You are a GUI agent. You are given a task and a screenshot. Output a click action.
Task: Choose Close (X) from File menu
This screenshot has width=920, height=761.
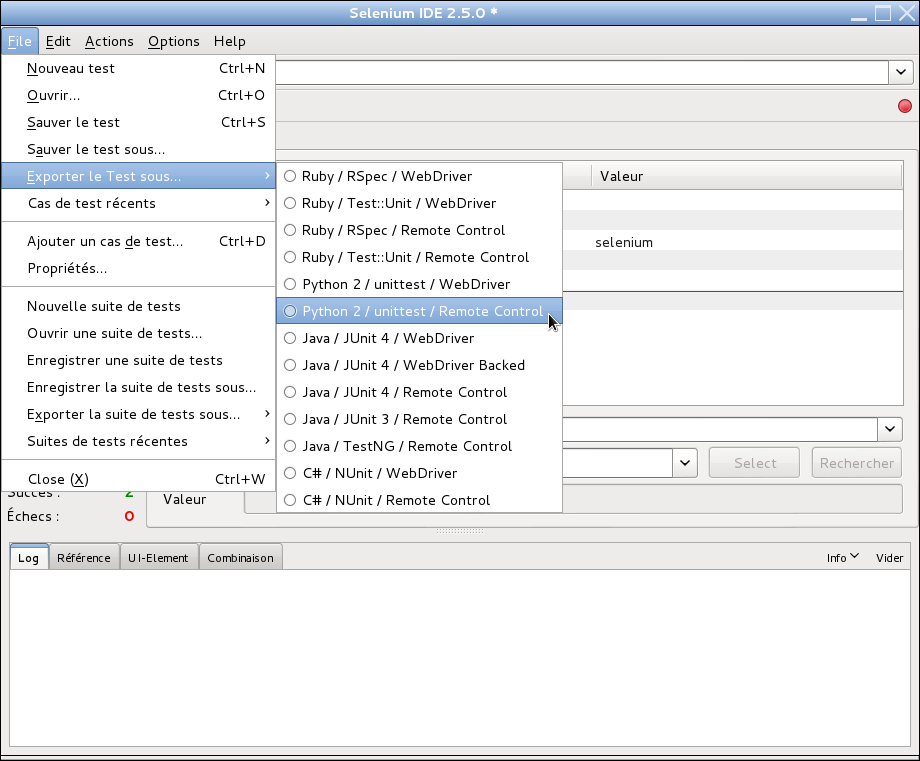click(138, 479)
